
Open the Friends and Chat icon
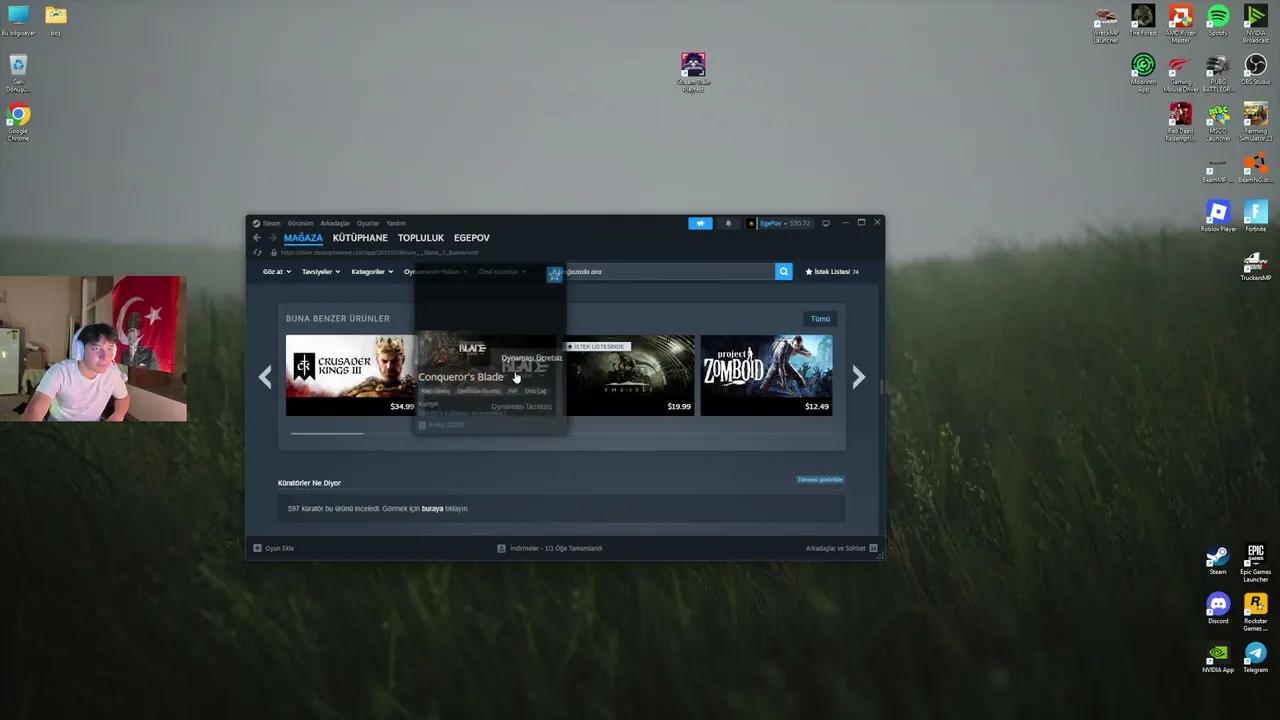pos(873,548)
